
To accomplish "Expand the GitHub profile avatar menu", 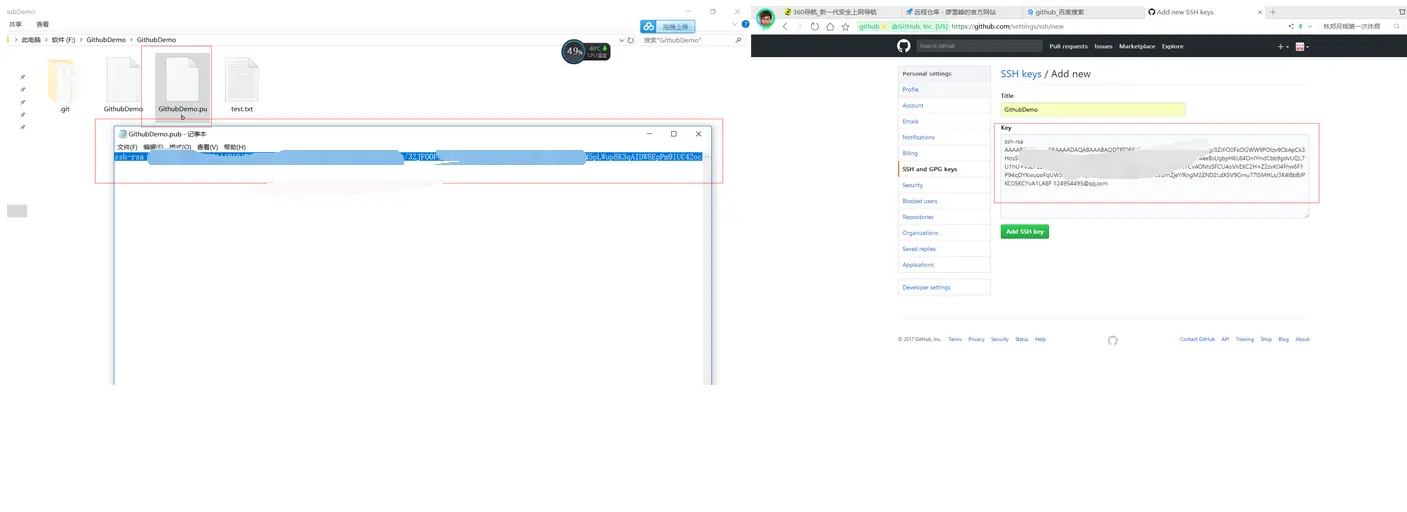I will pyautogui.click(x=1302, y=47).
